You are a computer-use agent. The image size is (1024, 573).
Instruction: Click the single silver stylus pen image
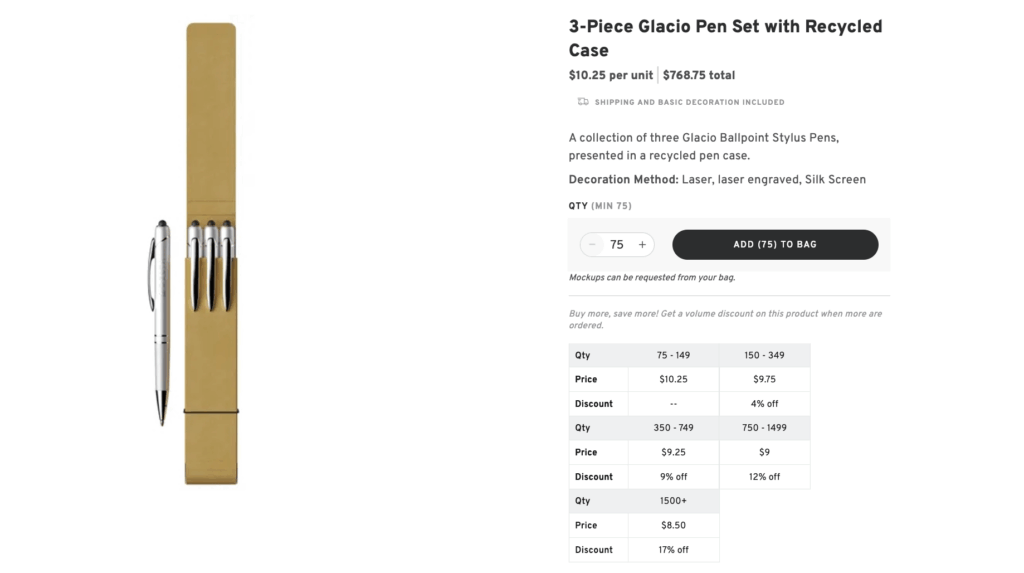pos(162,322)
